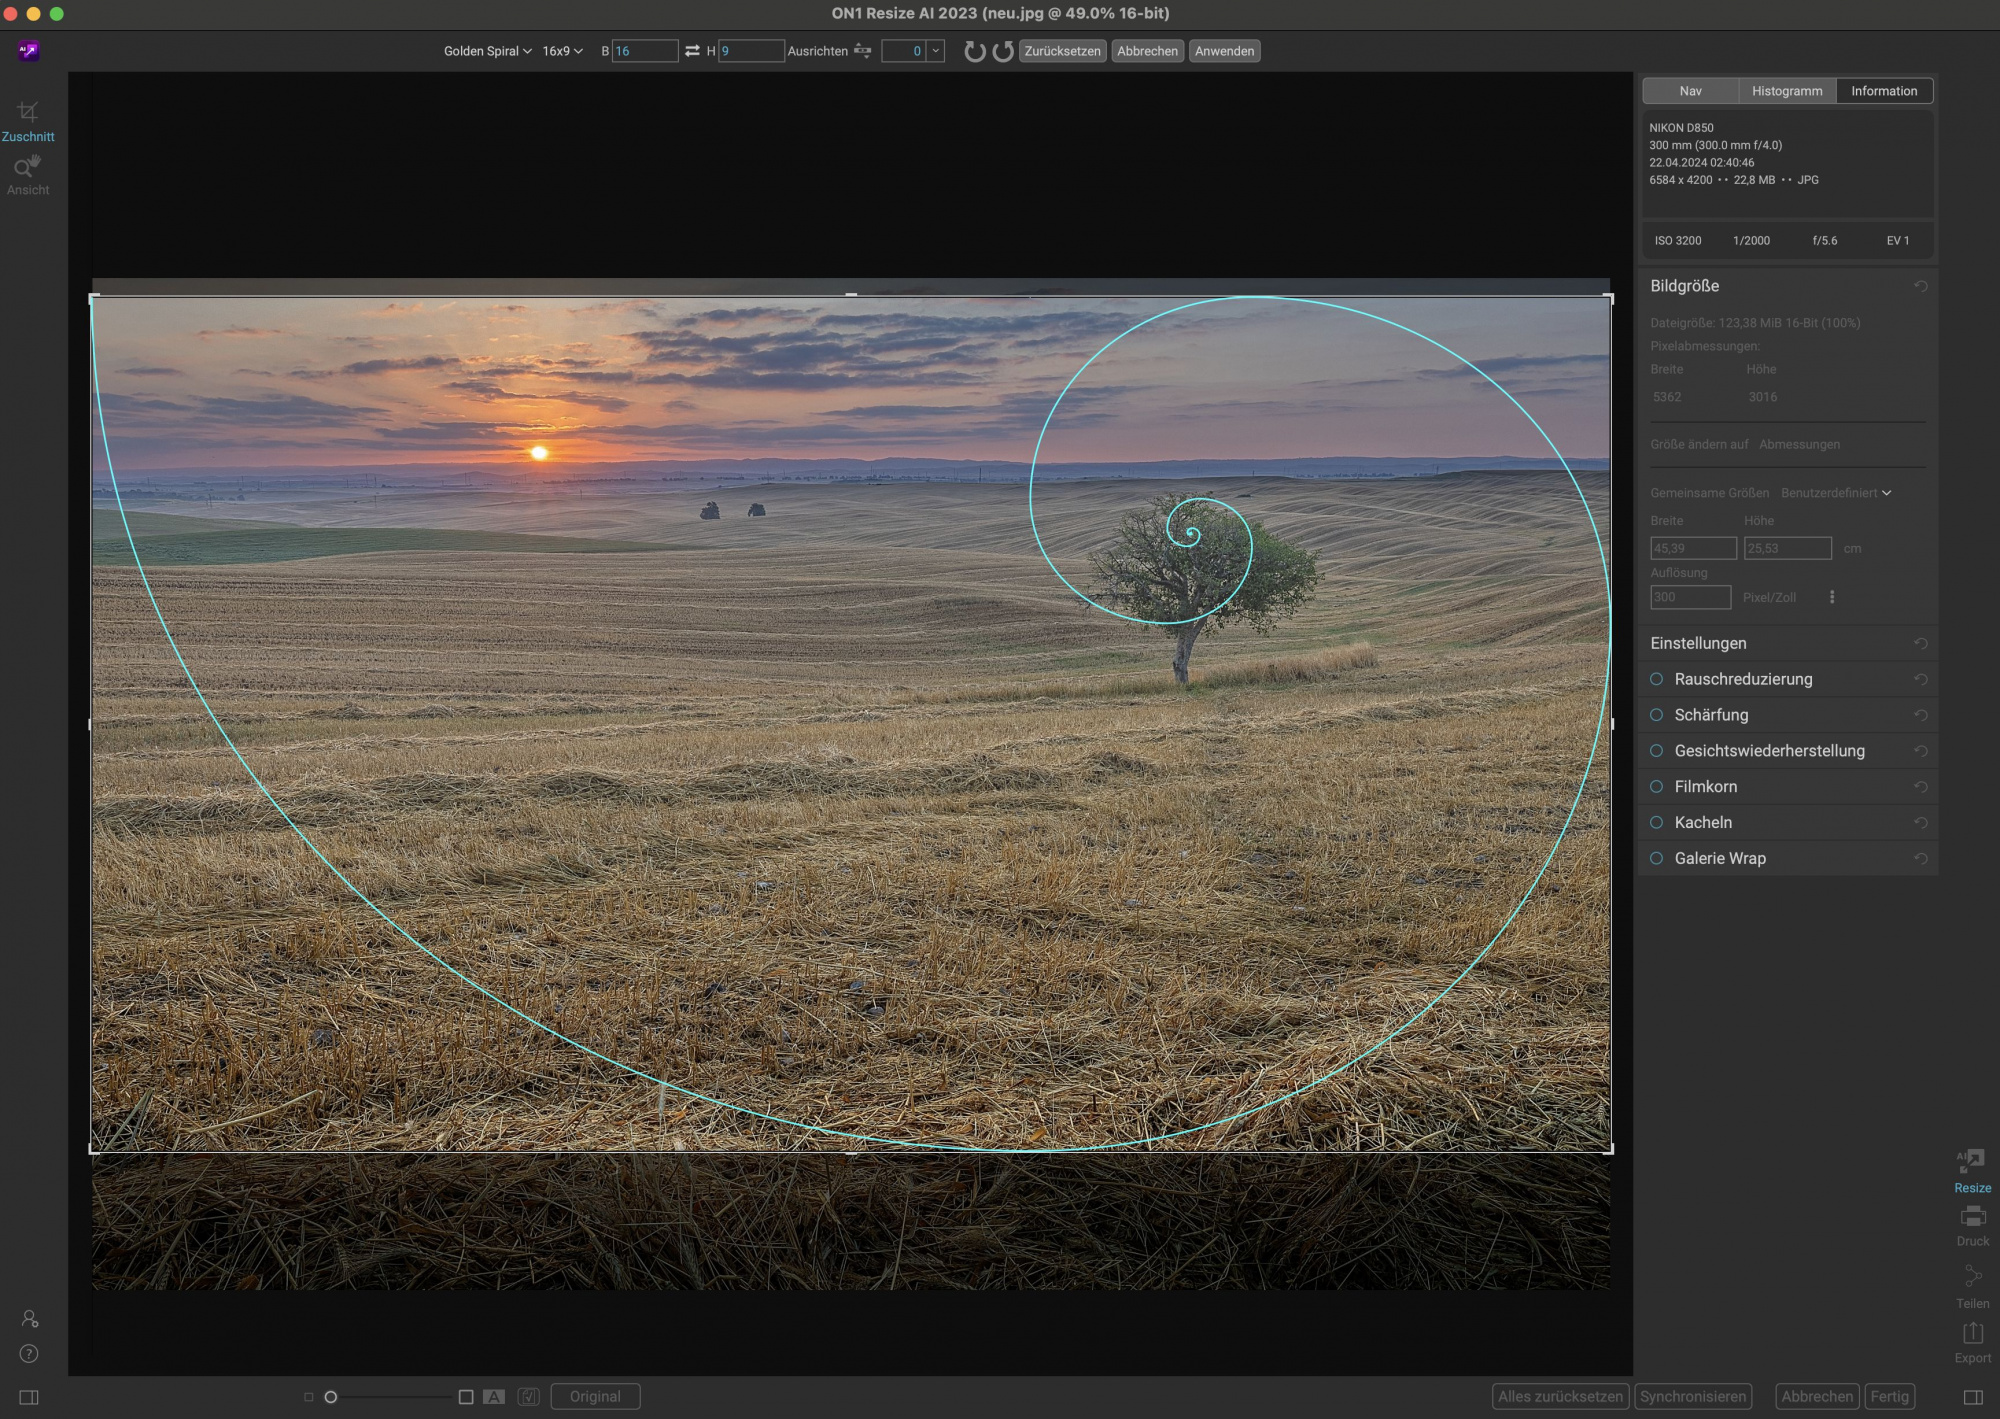The width and height of the screenshot is (2000, 1419).
Task: Switch to the Nav tab
Action: (x=1690, y=91)
